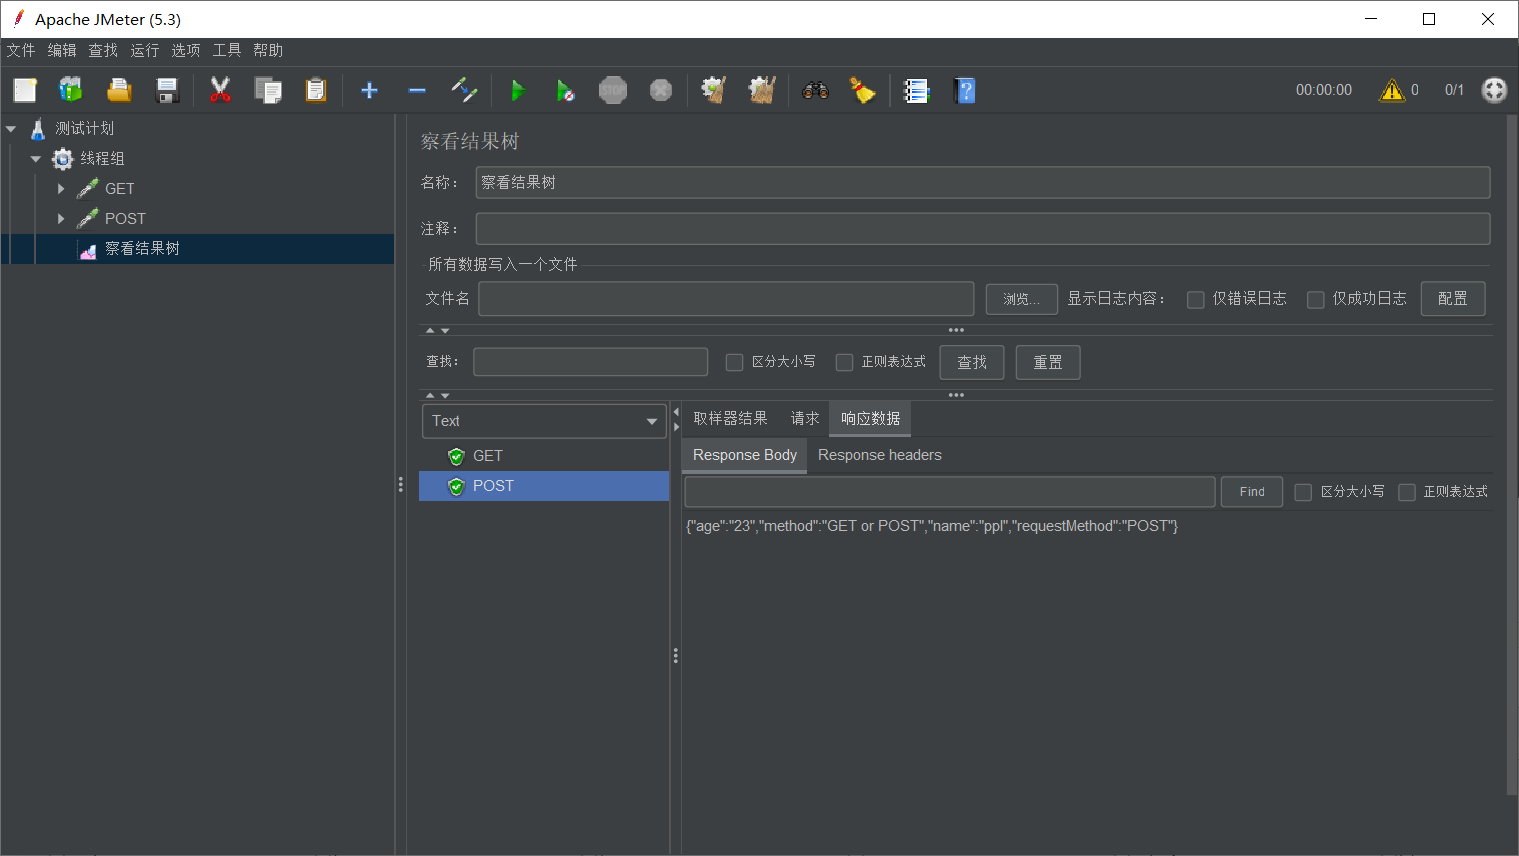Focus the 名称 input field
1519x856 pixels.
point(983,183)
